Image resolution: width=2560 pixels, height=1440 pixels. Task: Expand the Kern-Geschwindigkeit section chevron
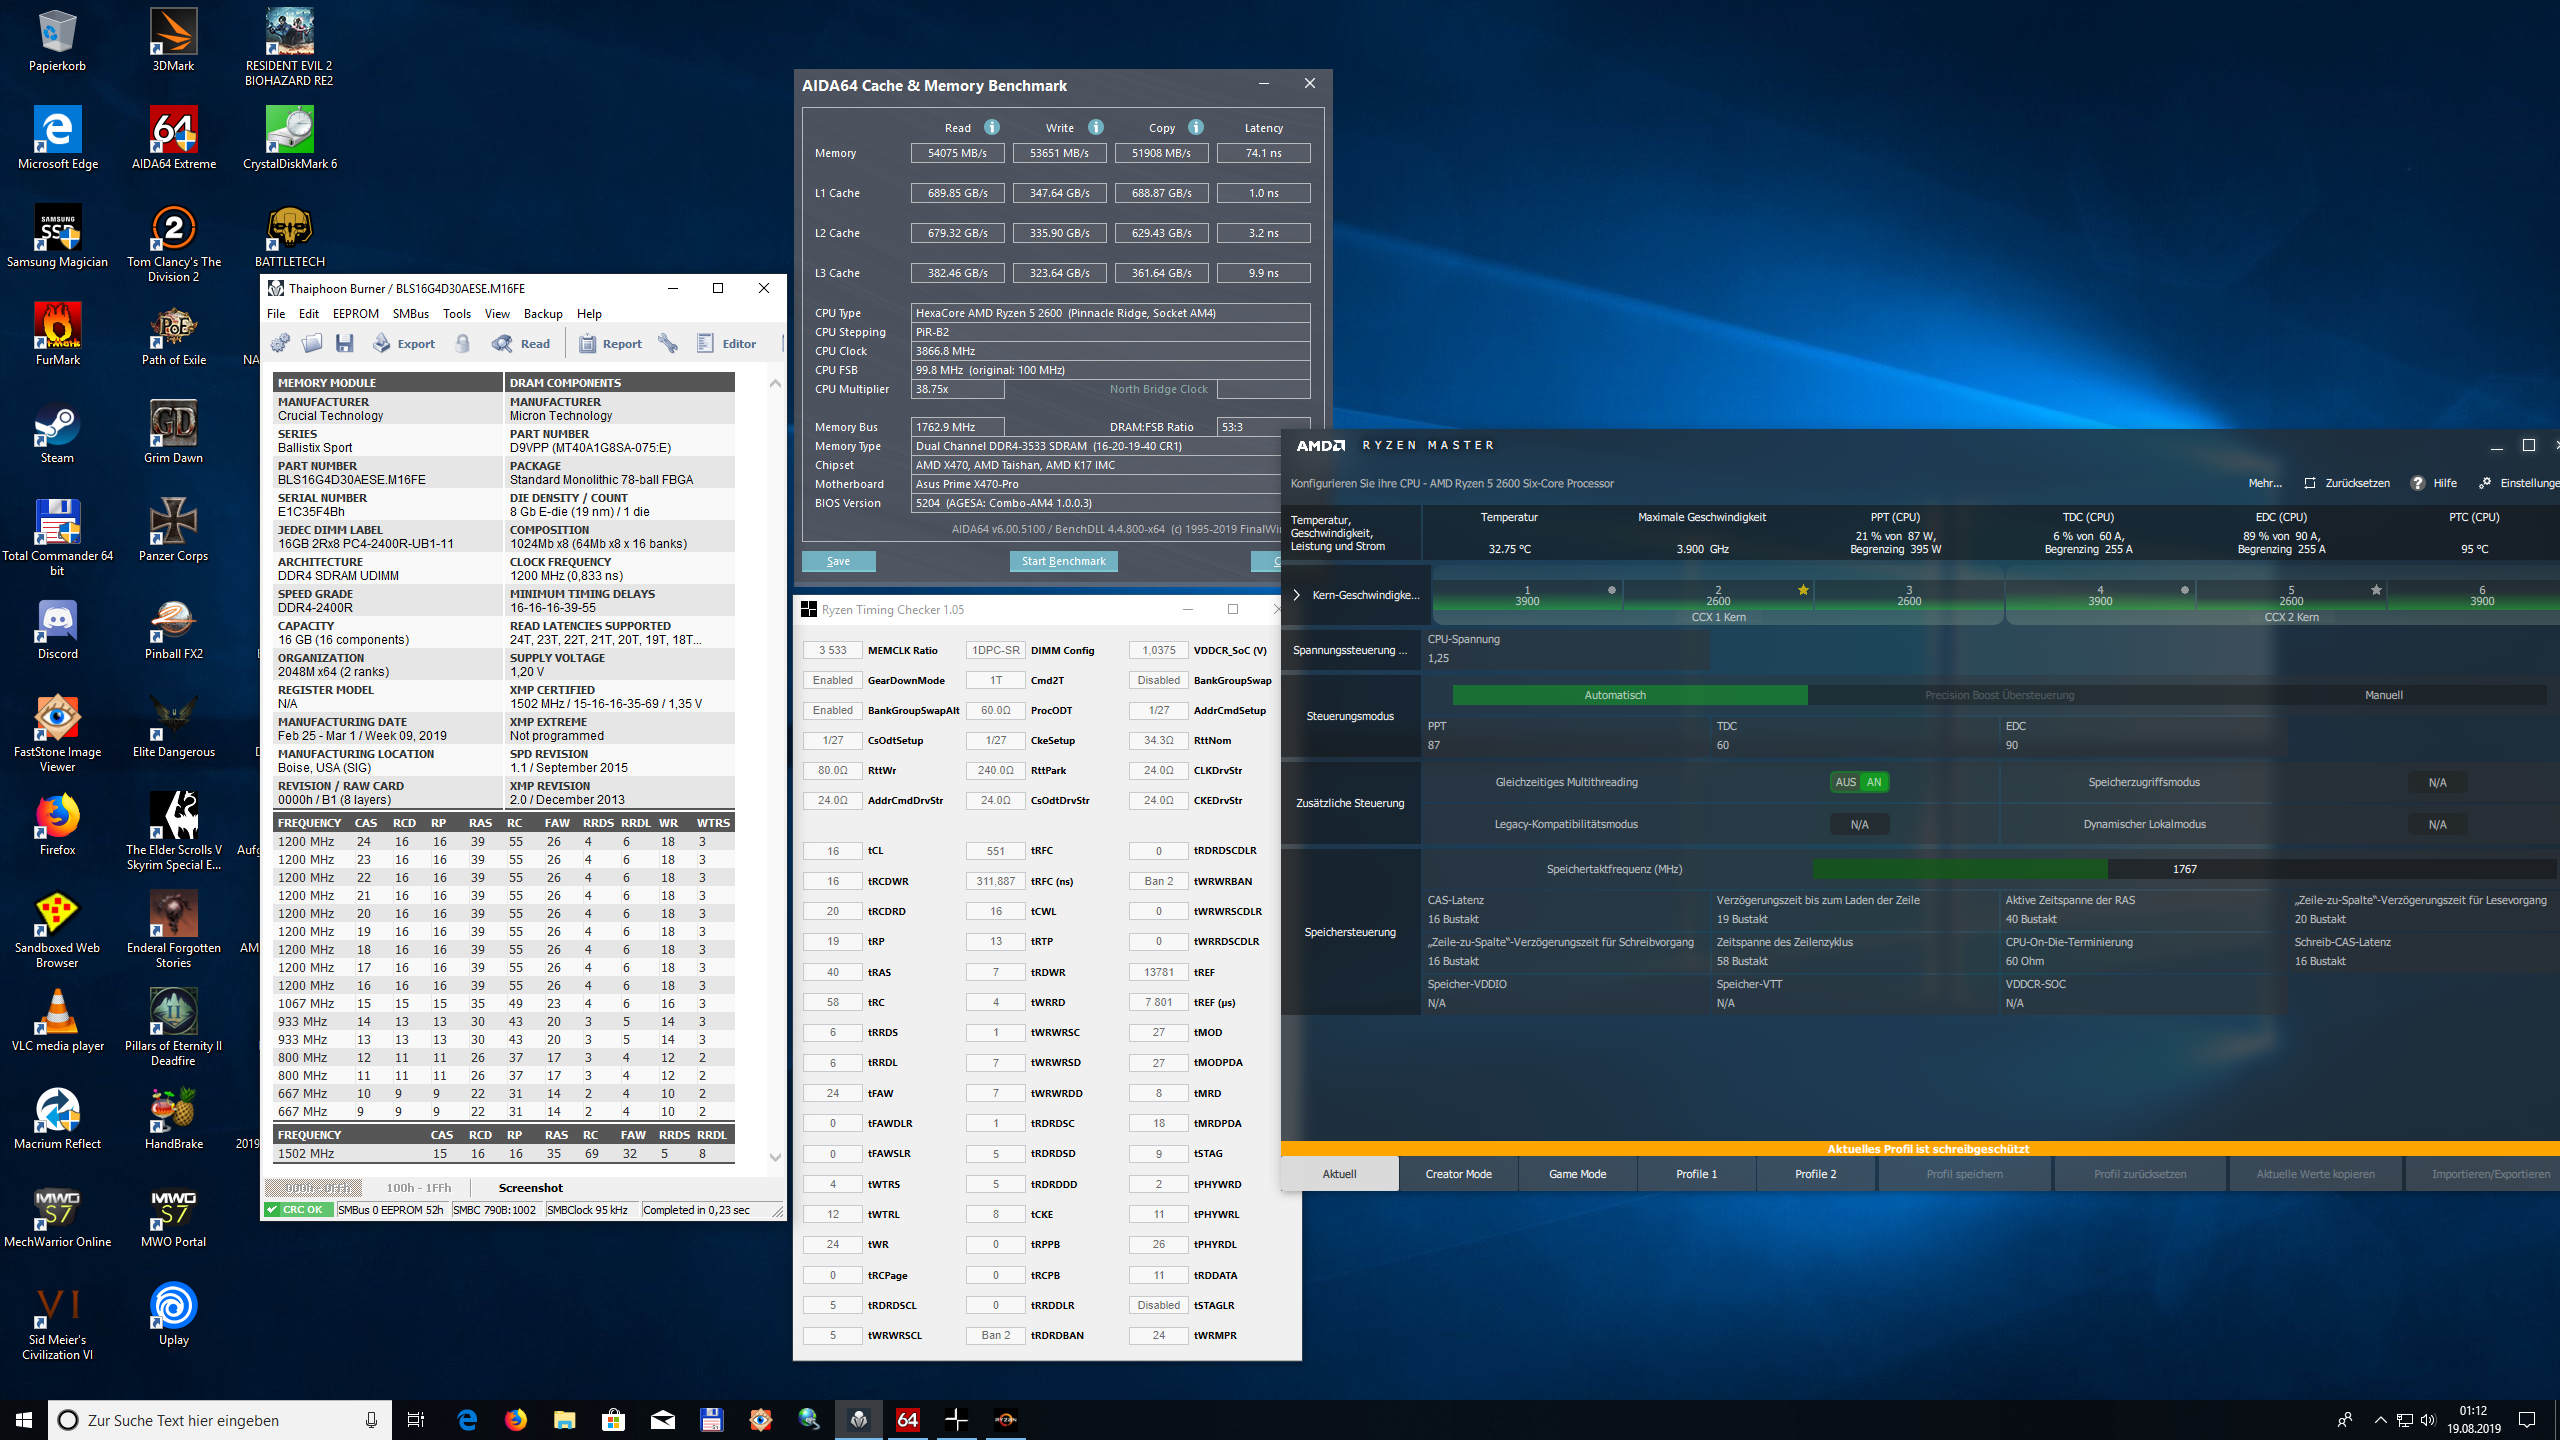click(x=1297, y=595)
